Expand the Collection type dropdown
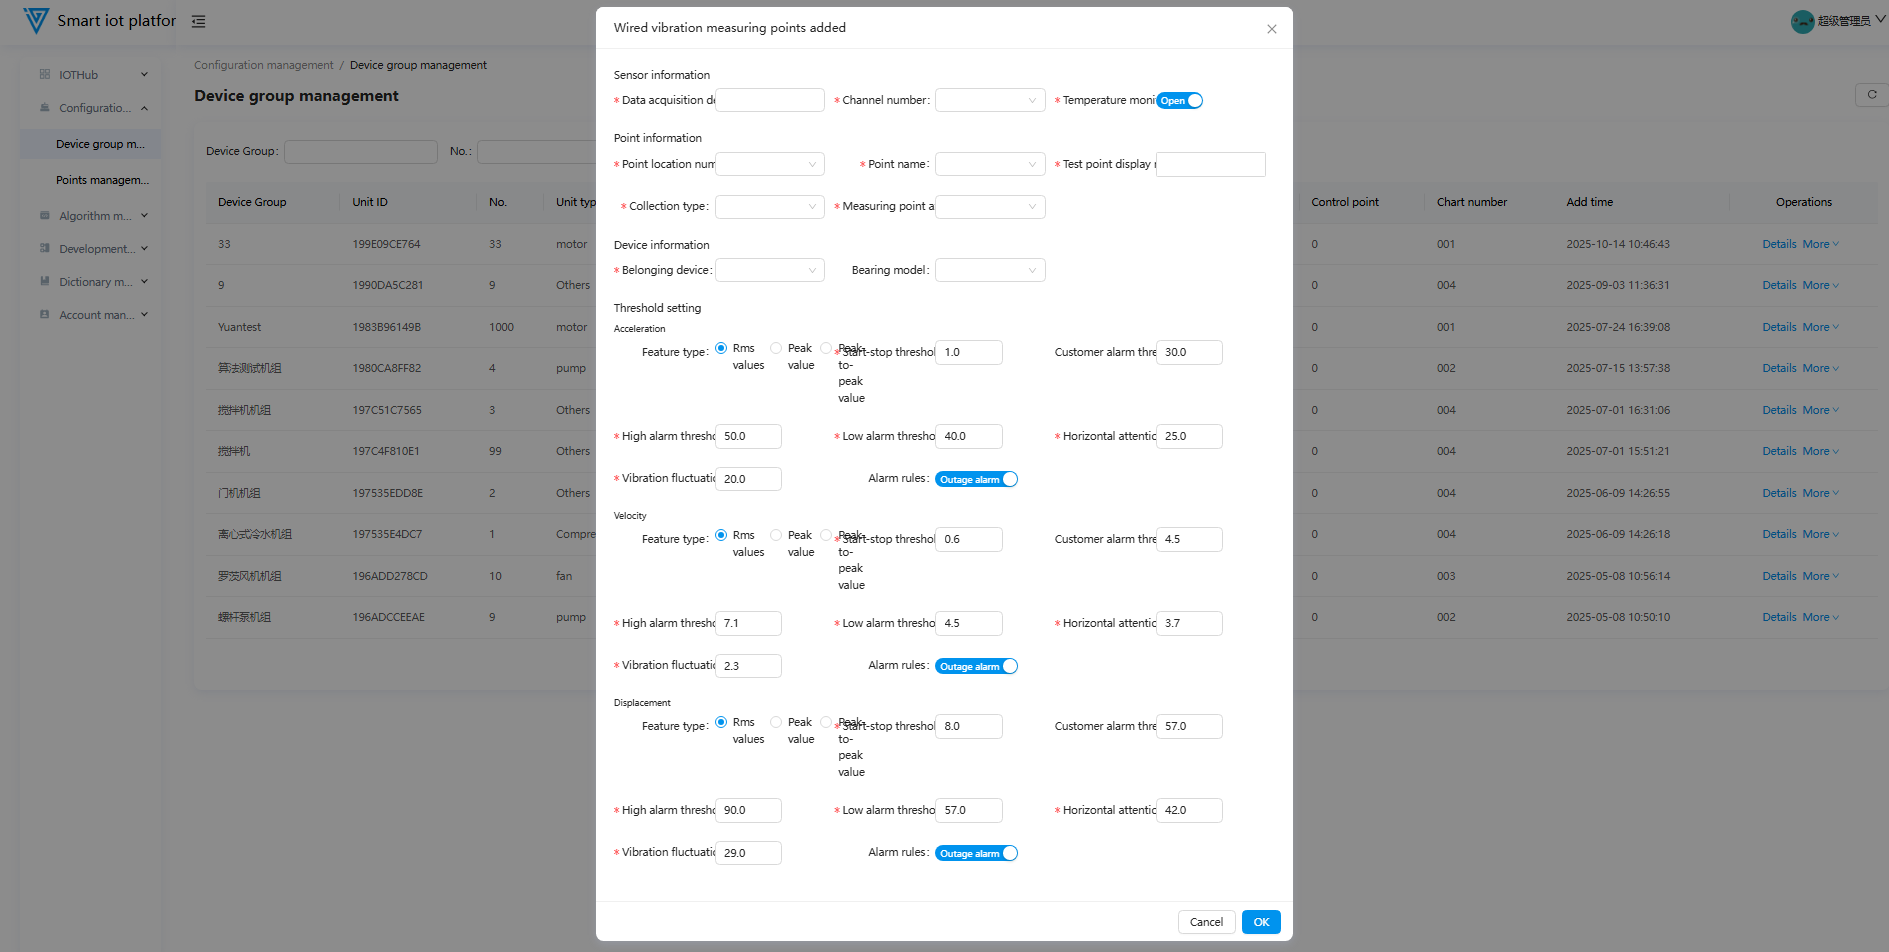This screenshot has height=952, width=1889. [x=769, y=207]
